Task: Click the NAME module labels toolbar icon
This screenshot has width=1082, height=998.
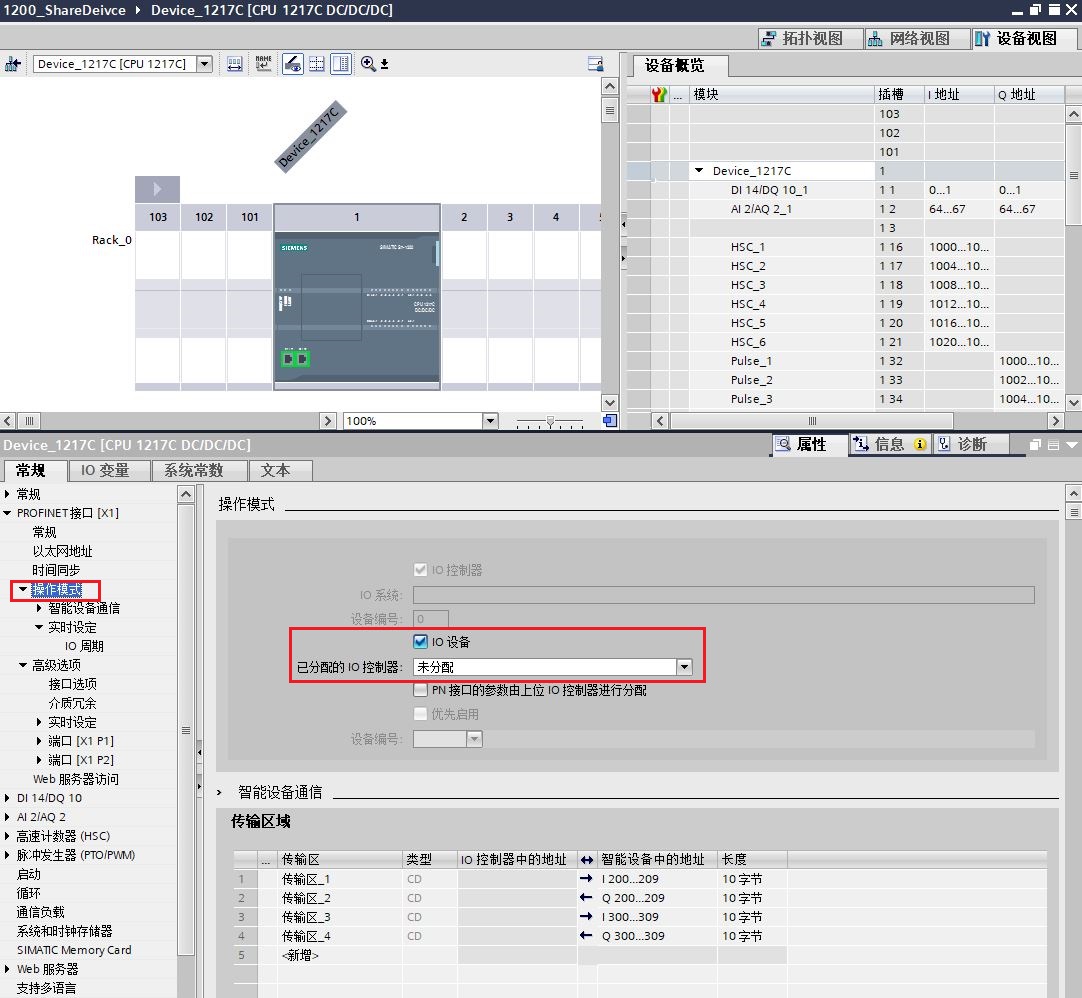Action: coord(264,63)
